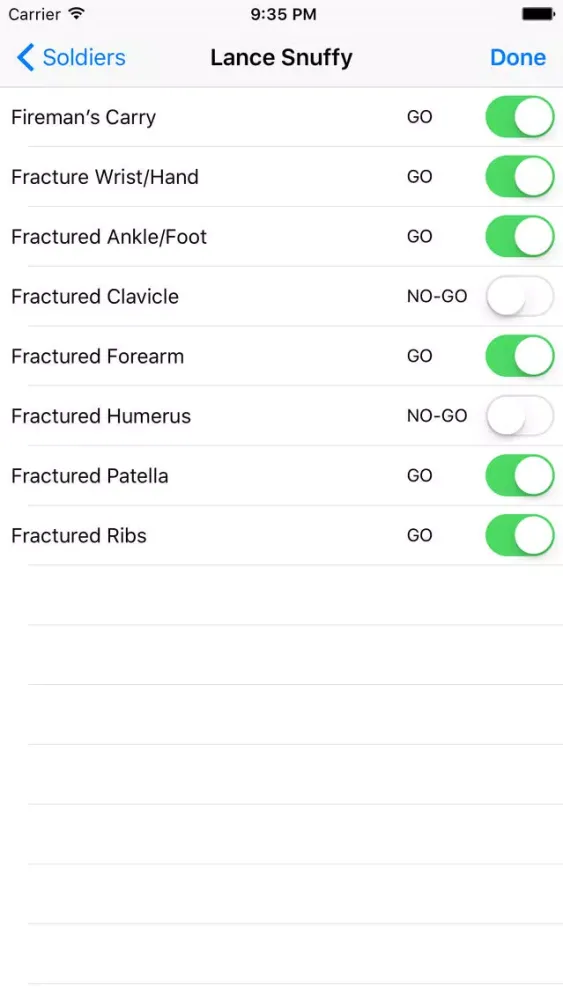Screen dimensions: 563x1000
Task: Tap the 9:35 PM clock
Action: click(283, 14)
